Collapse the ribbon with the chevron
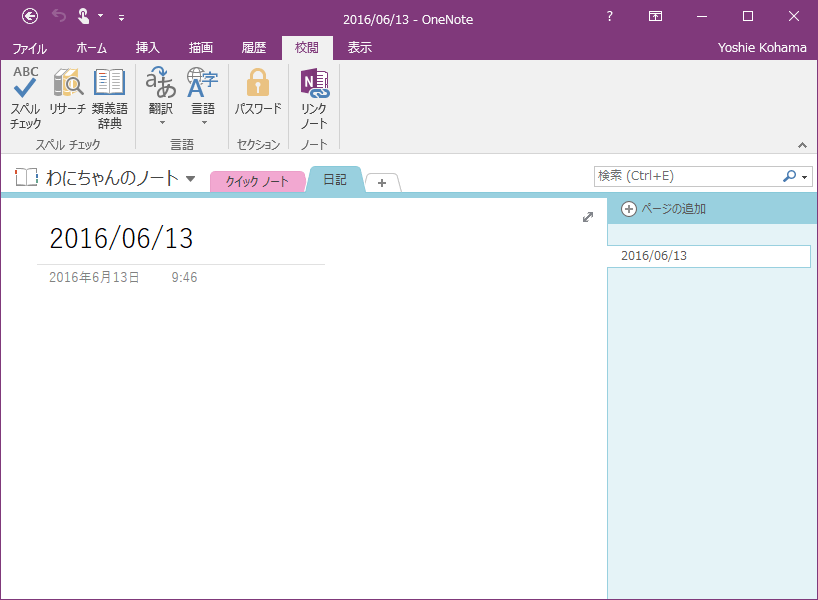Viewport: 818px width, 600px height. [802, 145]
